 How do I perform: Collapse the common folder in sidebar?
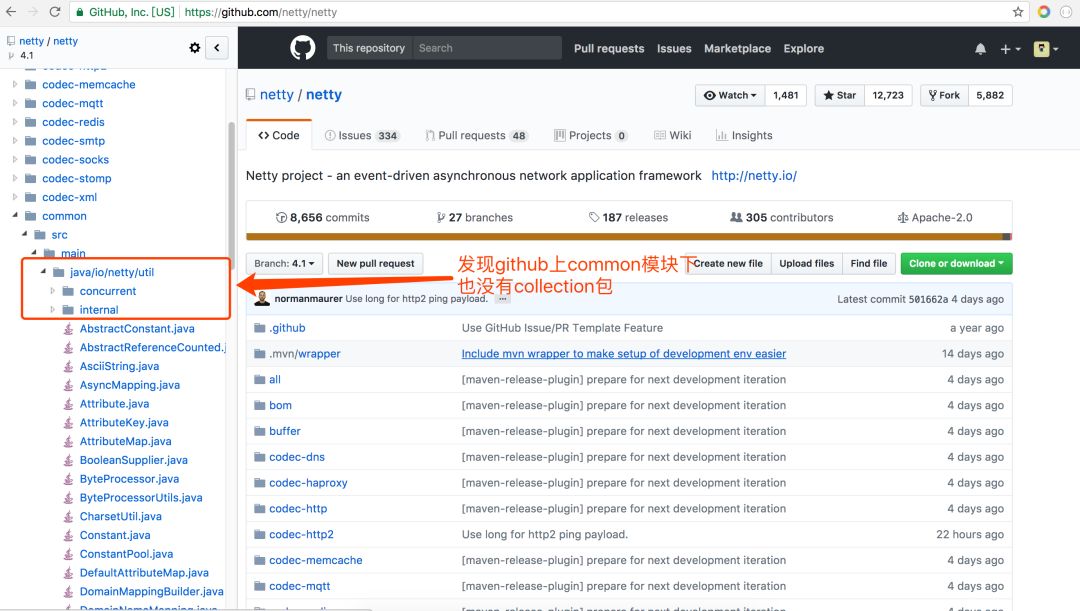point(14,216)
